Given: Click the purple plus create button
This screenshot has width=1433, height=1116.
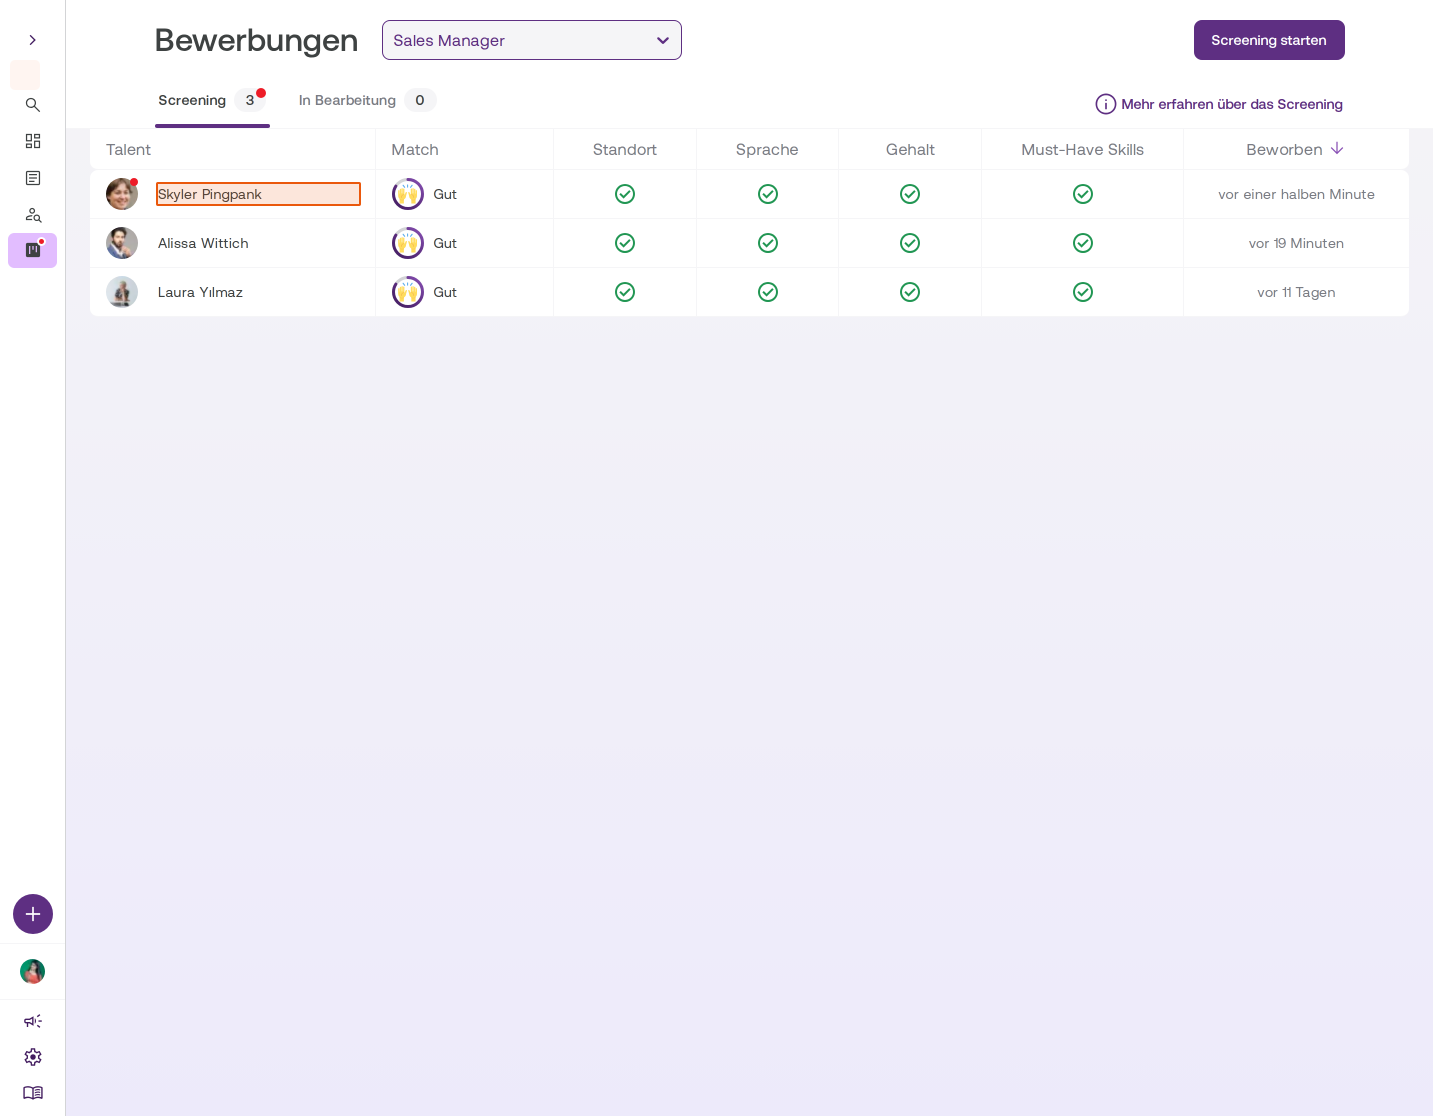Looking at the screenshot, I should click(33, 914).
